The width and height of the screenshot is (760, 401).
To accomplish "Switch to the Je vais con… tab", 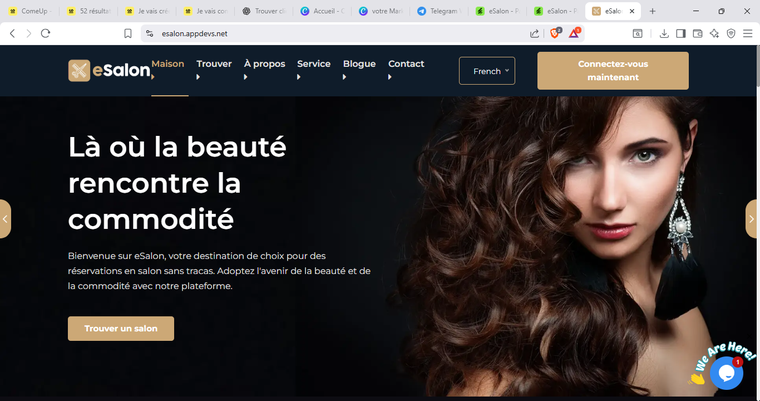I will click(206, 11).
